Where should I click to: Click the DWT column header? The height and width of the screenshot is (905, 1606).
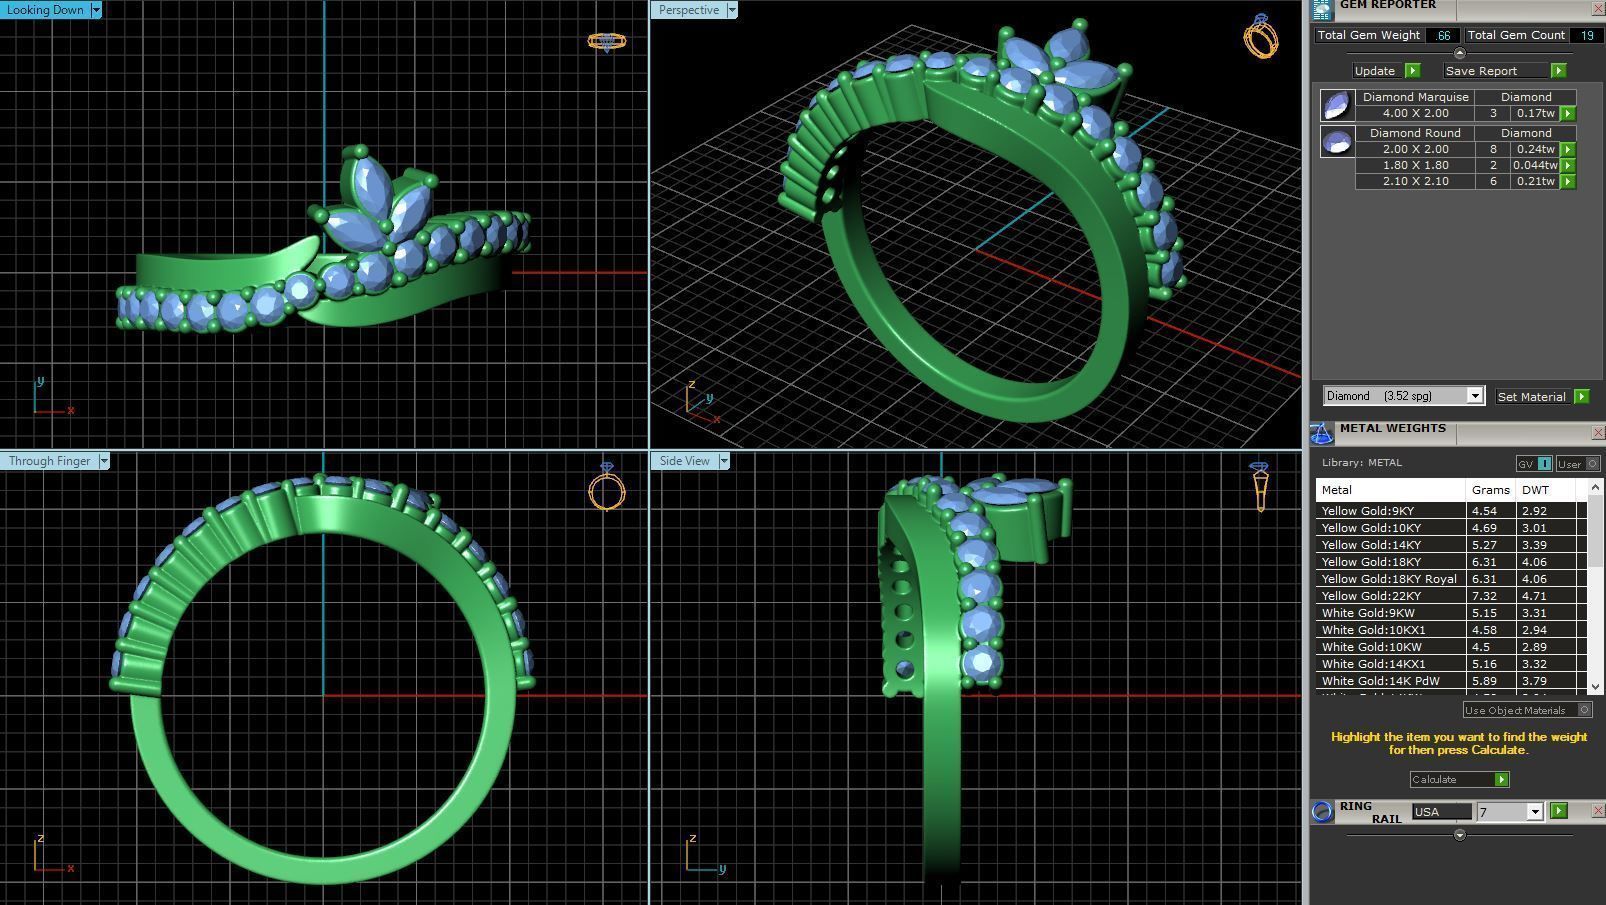point(1546,490)
